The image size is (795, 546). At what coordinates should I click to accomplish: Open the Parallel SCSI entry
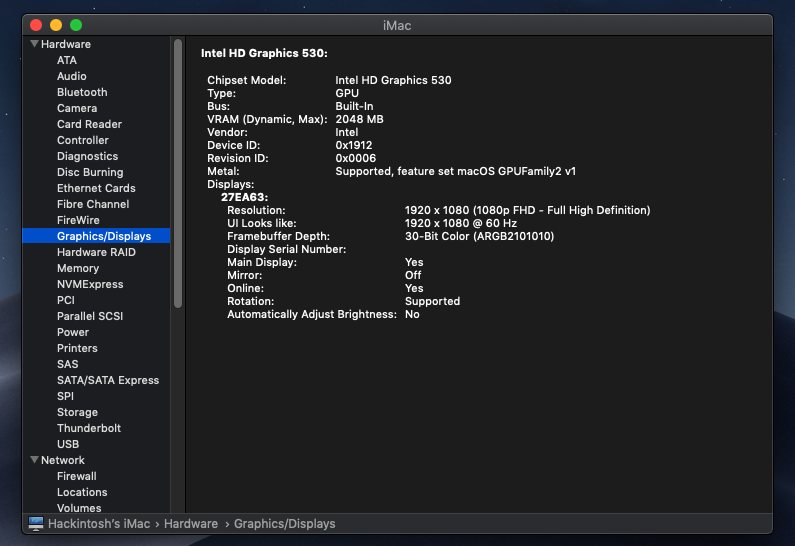tap(90, 316)
